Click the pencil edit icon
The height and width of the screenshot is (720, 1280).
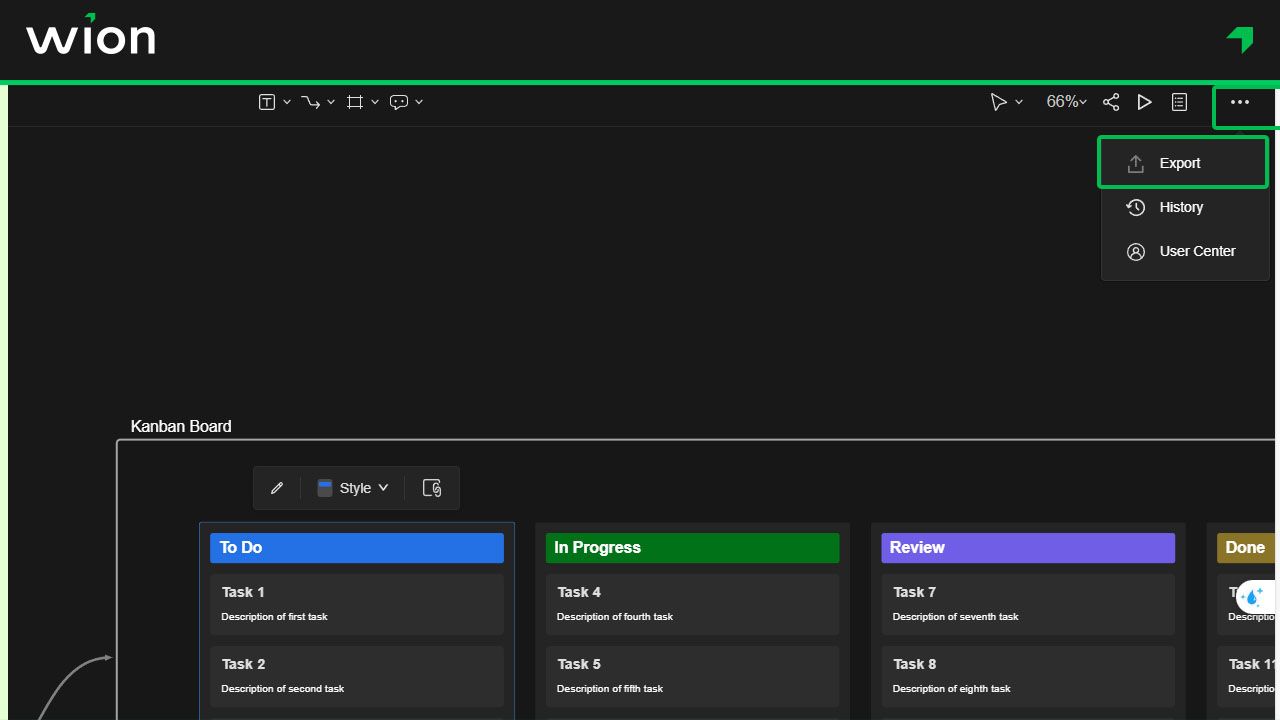(277, 488)
